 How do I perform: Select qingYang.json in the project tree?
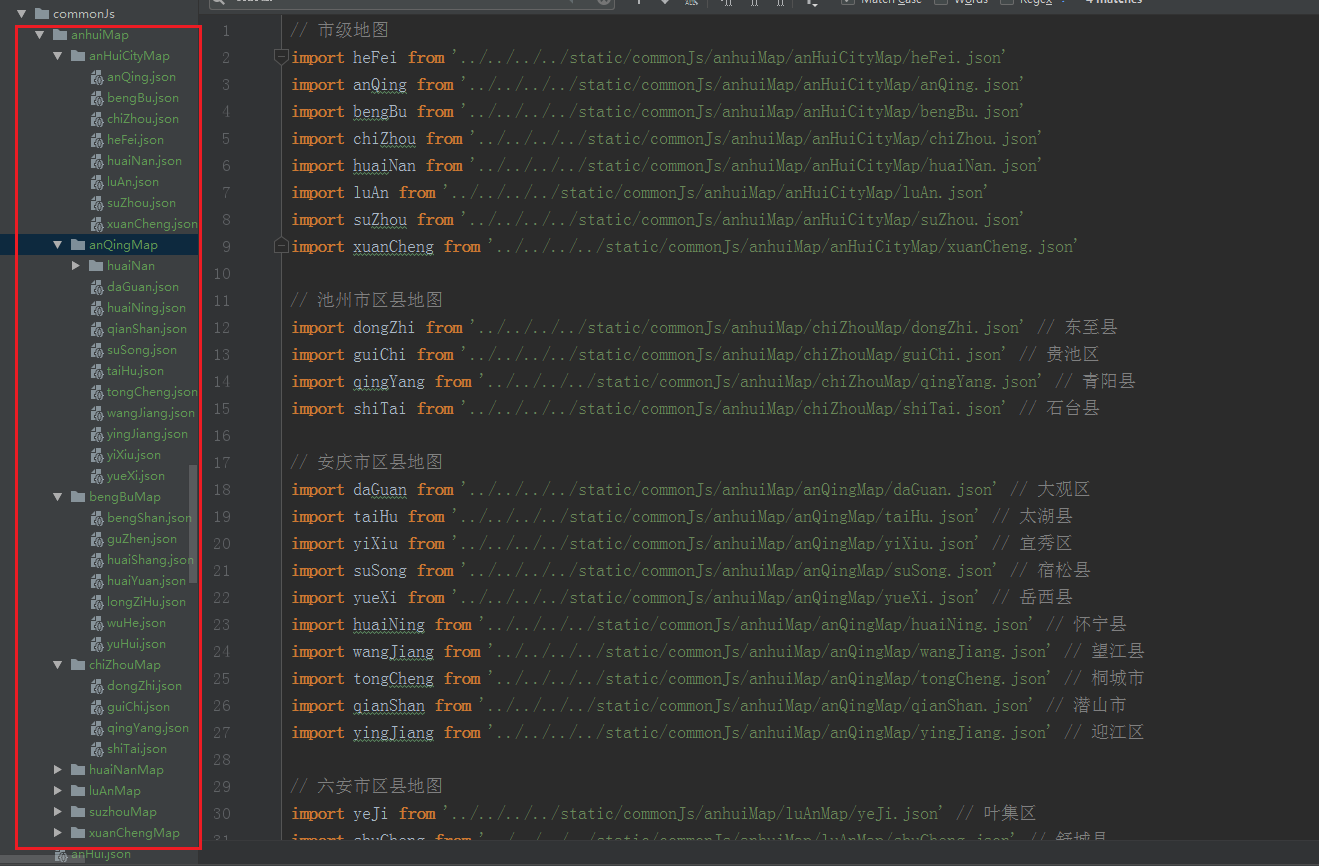coord(148,728)
